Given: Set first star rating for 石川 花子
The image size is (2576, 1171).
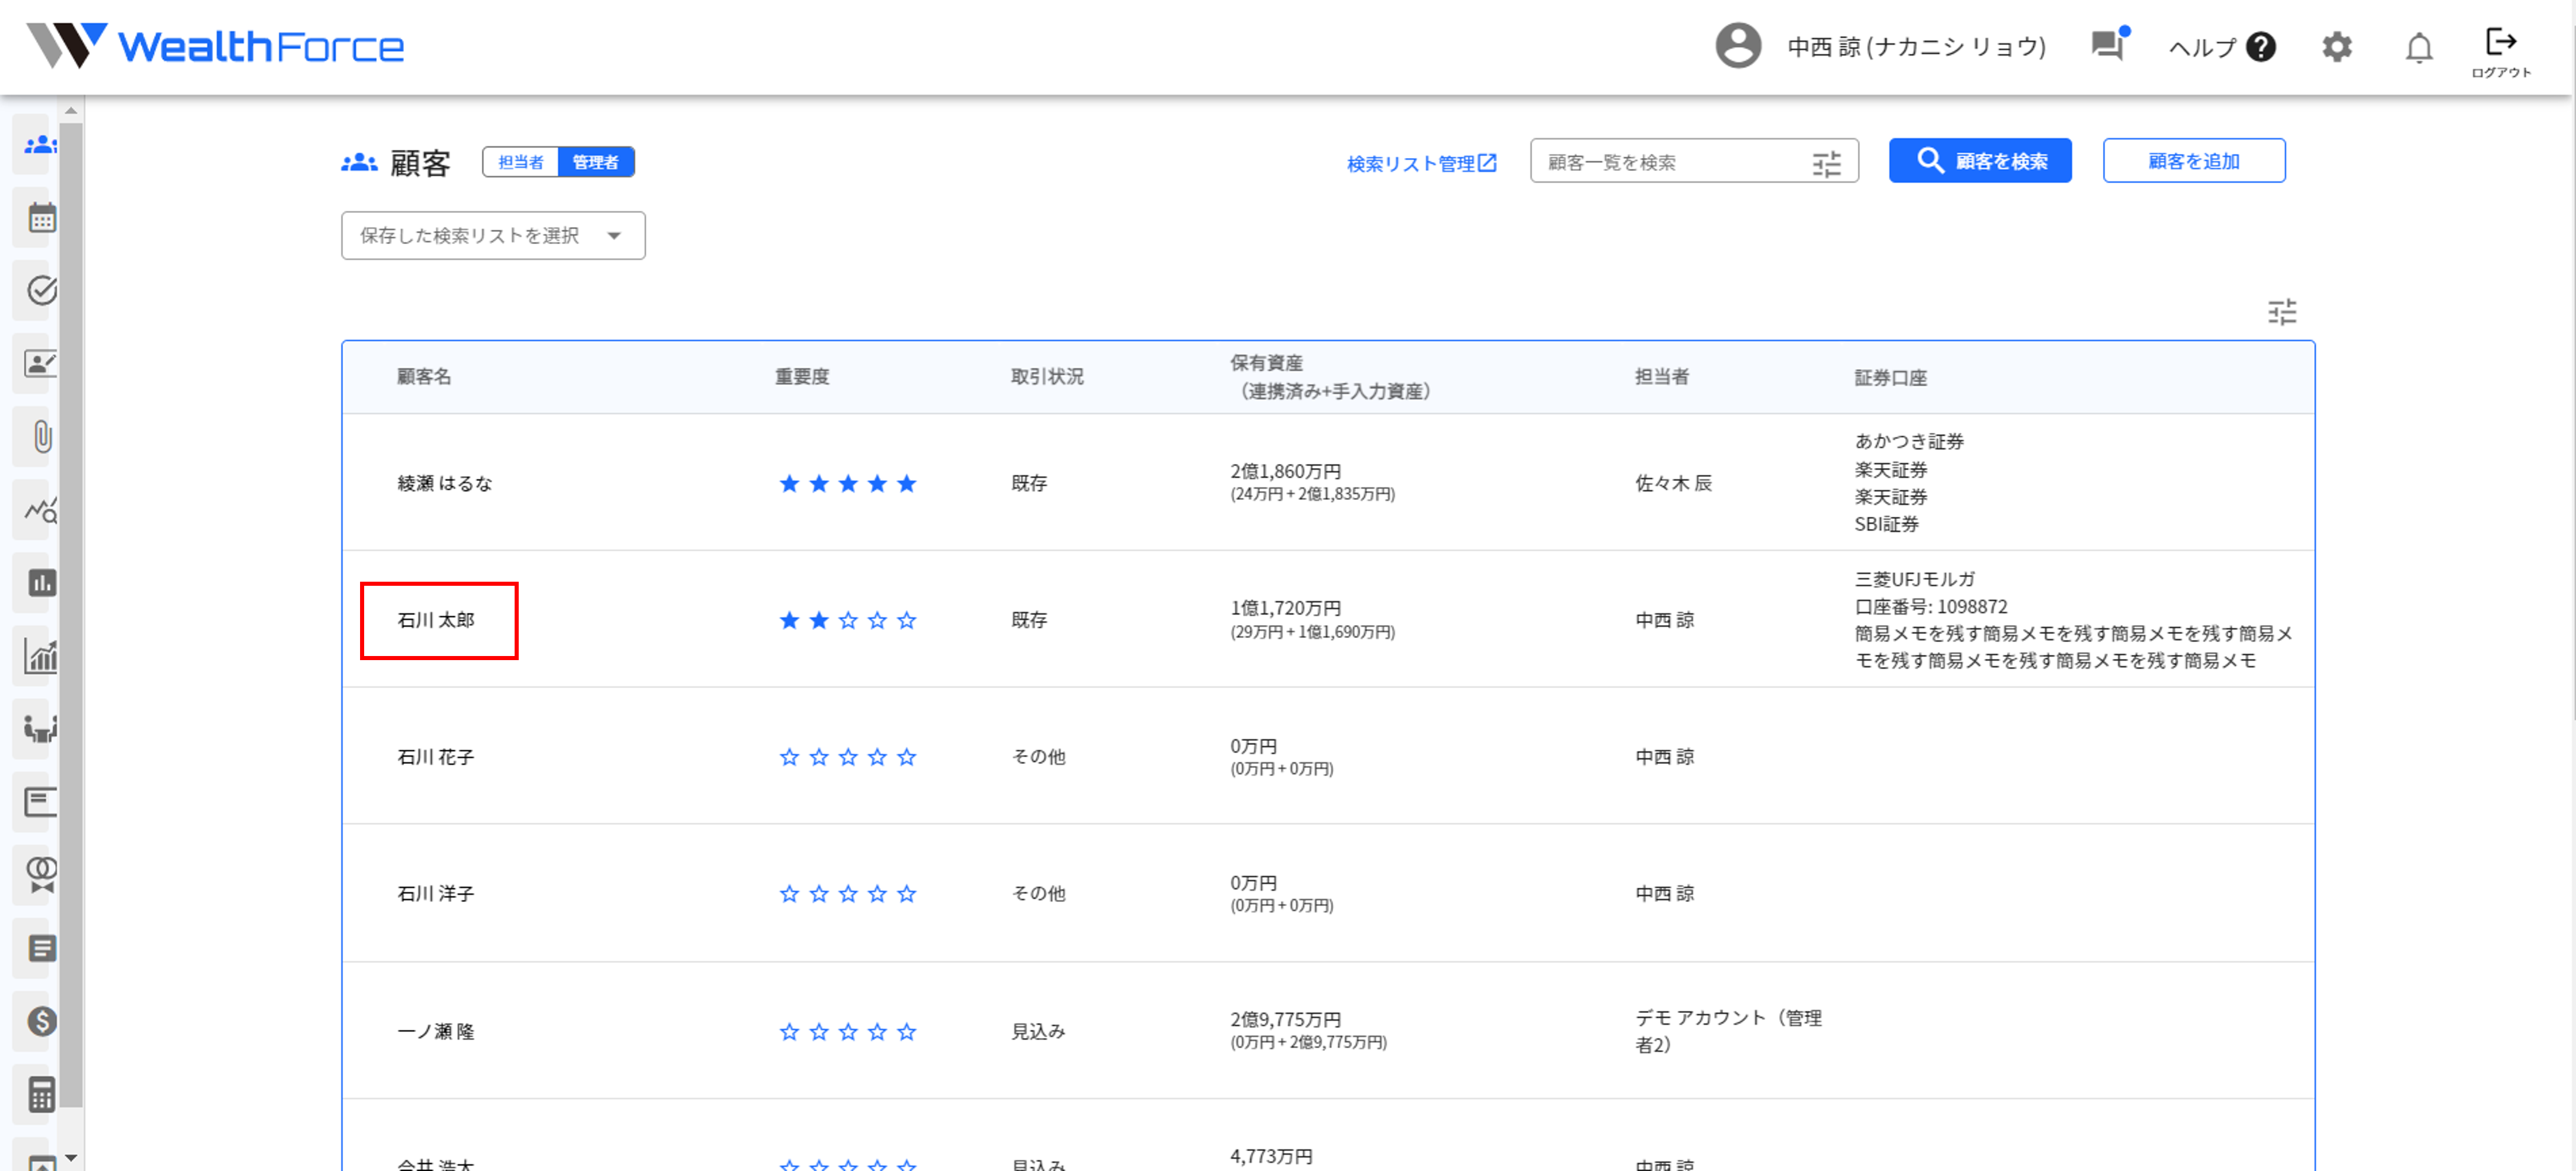Looking at the screenshot, I should coord(789,757).
